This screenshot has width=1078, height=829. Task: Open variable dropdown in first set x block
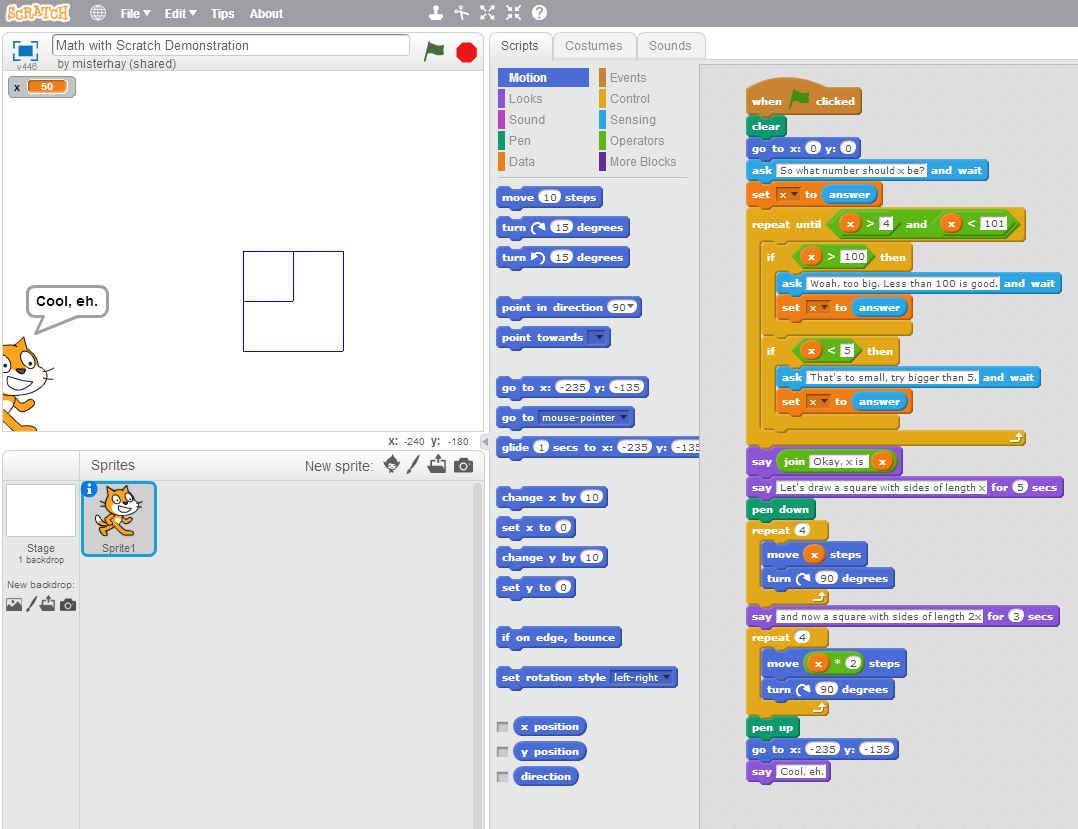point(795,195)
